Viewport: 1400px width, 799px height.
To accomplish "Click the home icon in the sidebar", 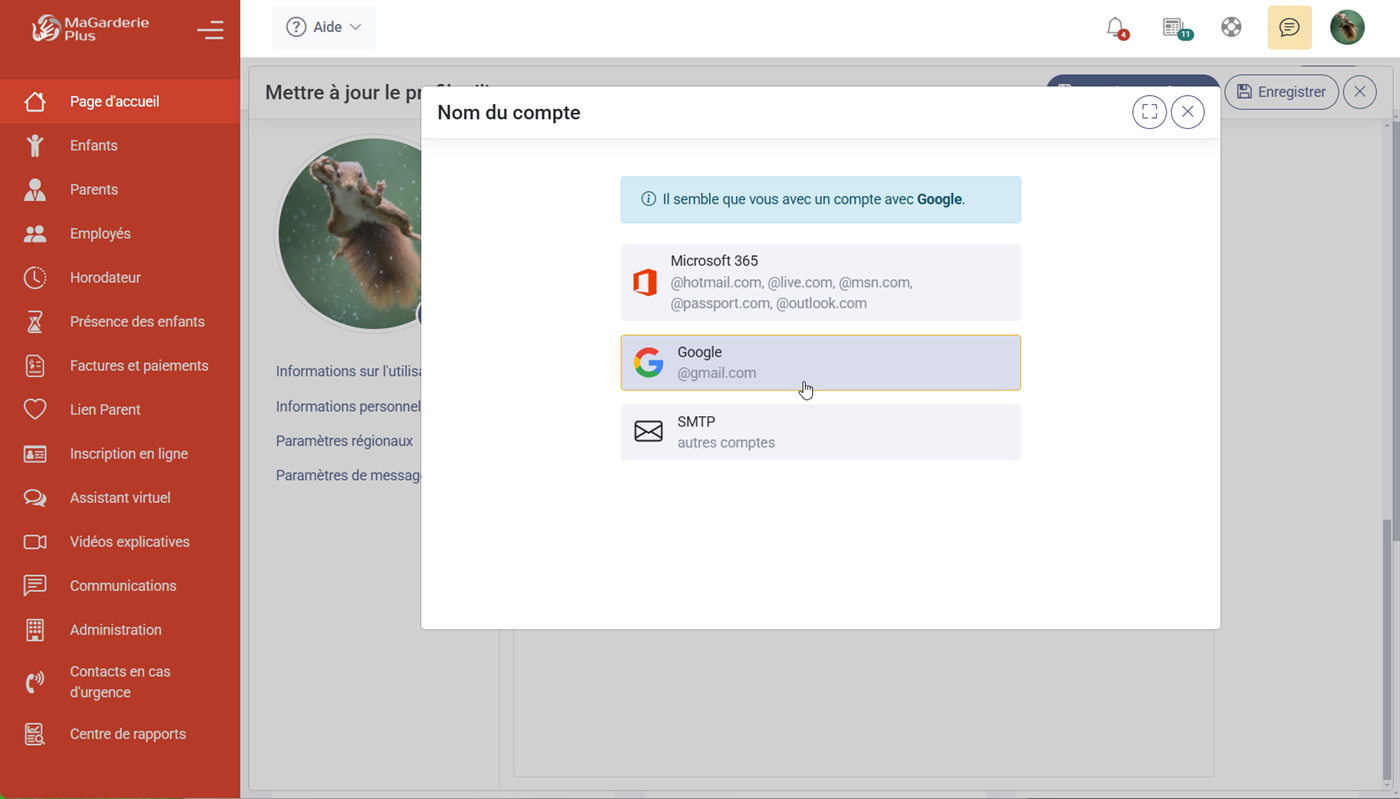I will coord(35,101).
